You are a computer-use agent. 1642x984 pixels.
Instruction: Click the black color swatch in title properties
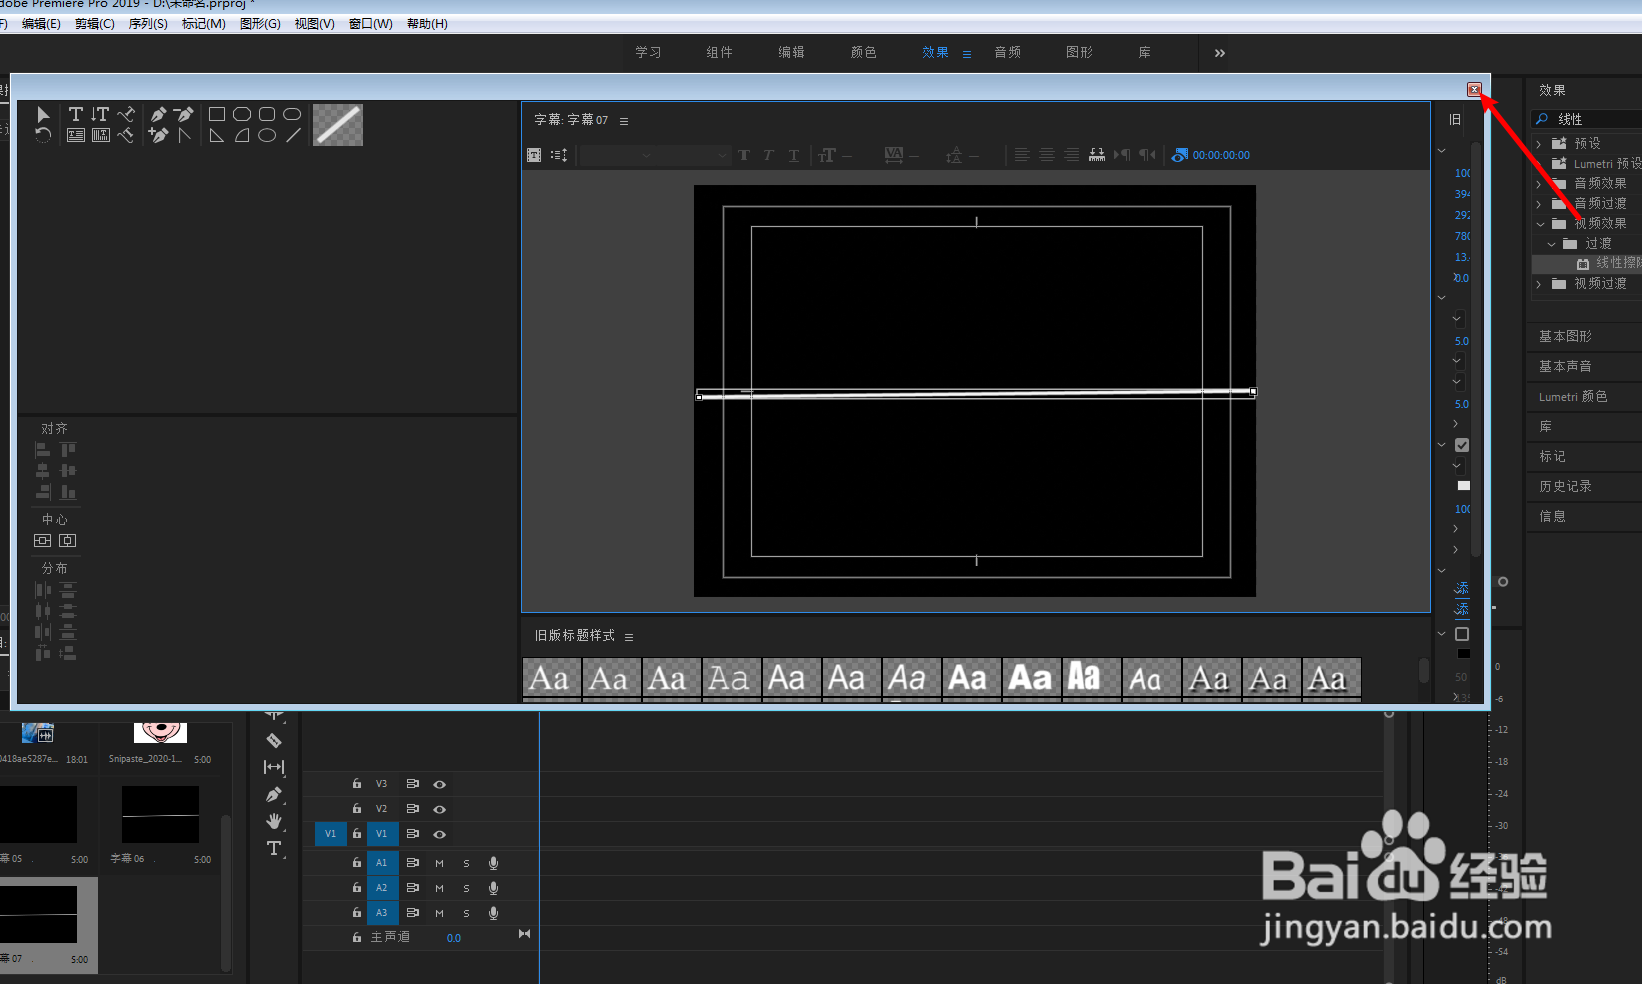(x=1464, y=654)
